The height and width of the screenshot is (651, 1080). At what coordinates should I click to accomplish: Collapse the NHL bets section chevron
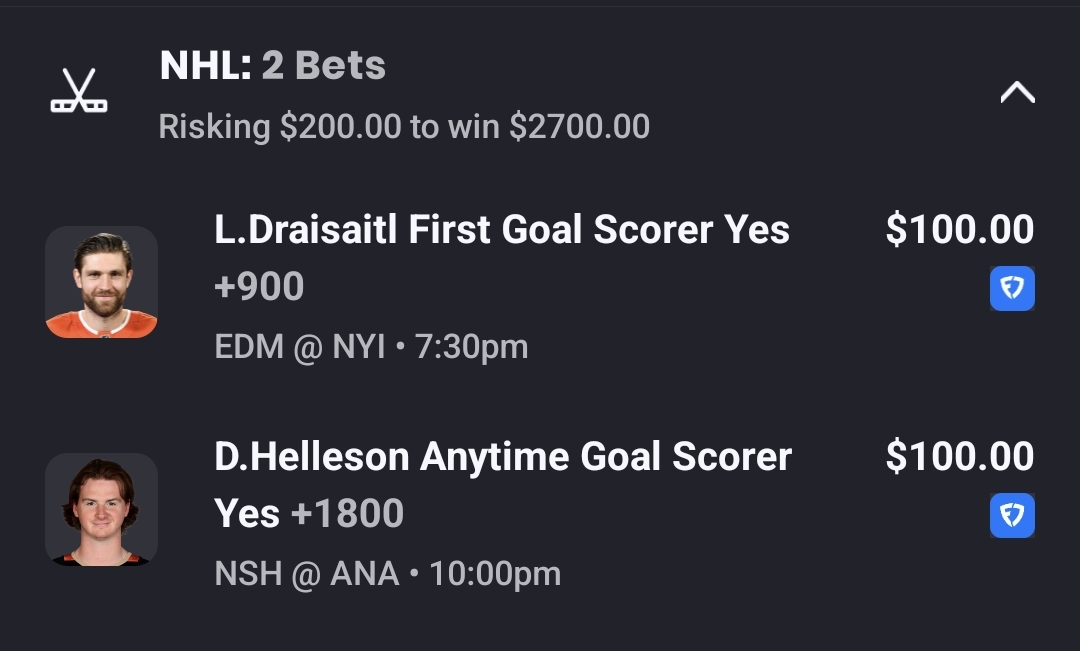coord(1017,93)
